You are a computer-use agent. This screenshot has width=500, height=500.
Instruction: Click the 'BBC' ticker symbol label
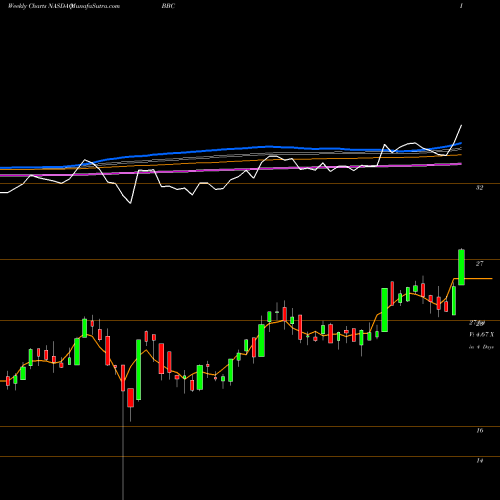click(168, 6)
